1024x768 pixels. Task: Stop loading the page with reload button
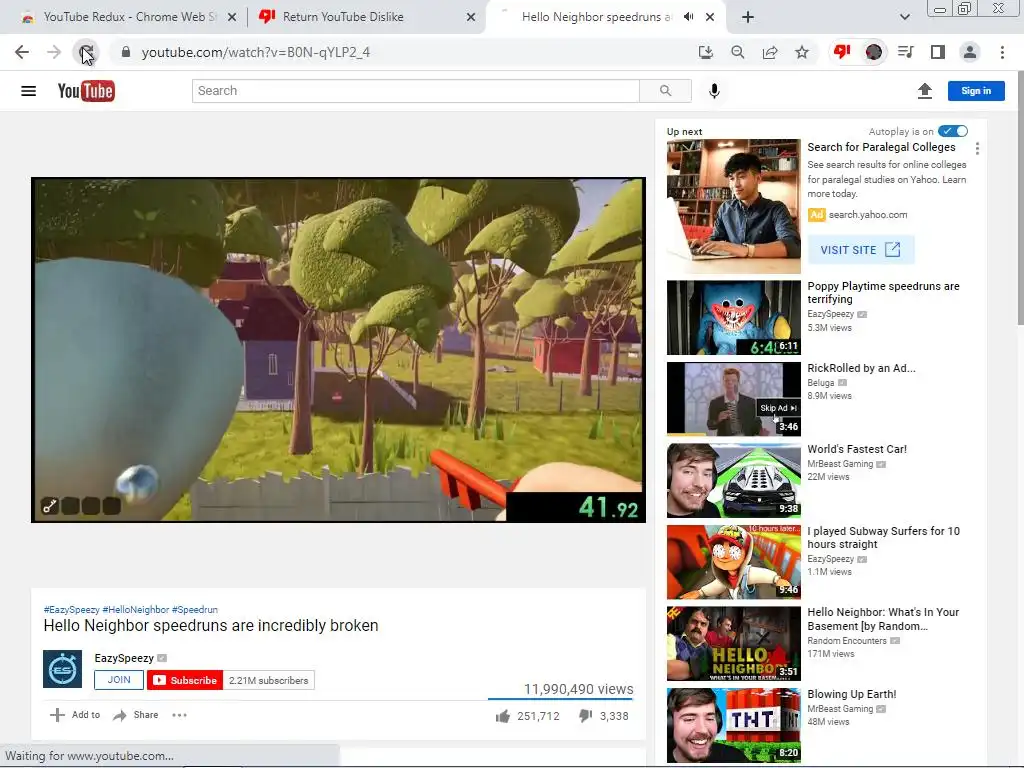tap(86, 52)
